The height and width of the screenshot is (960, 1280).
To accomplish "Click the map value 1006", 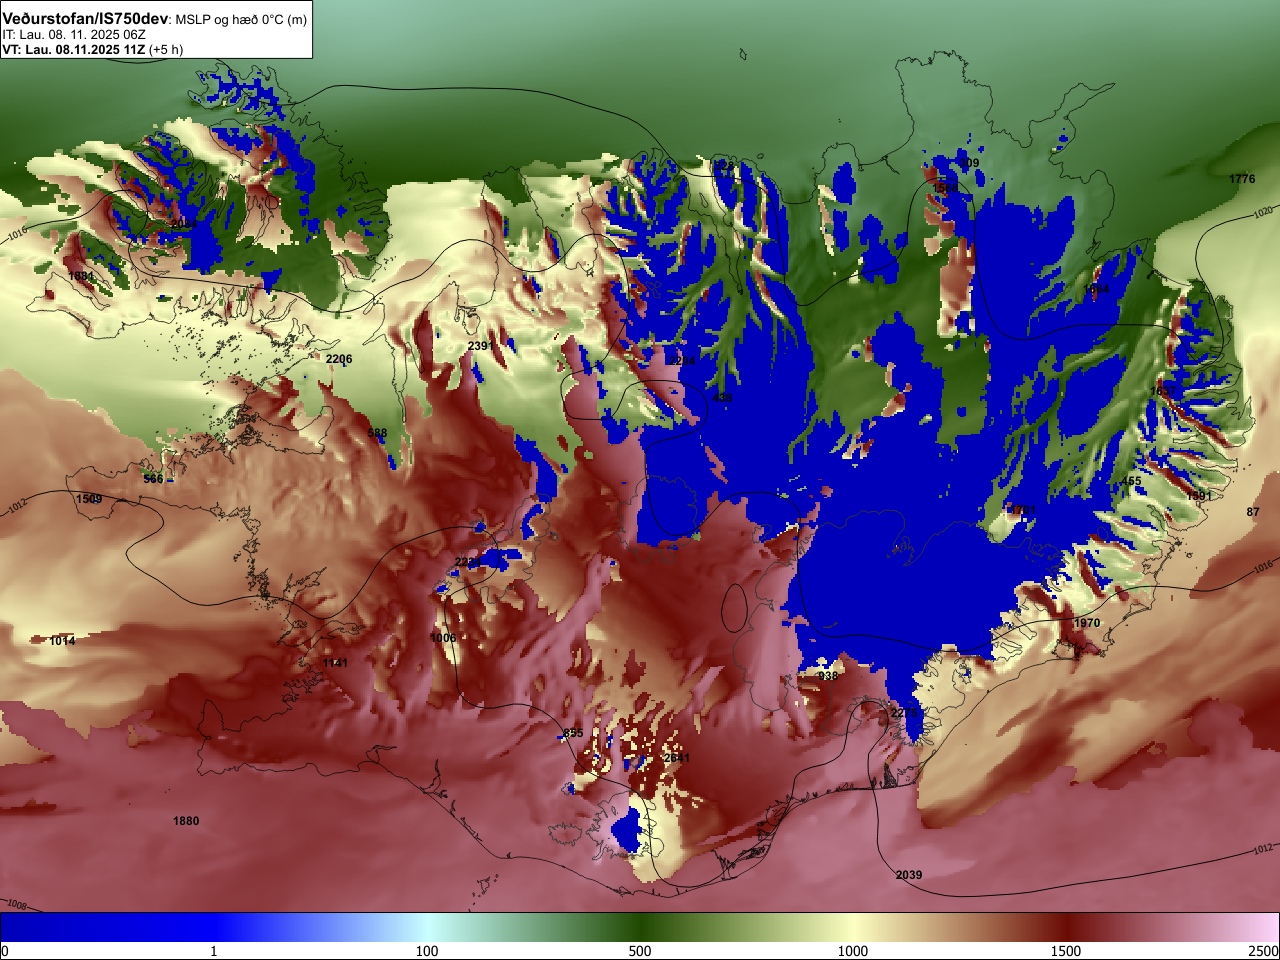I will point(443,638).
